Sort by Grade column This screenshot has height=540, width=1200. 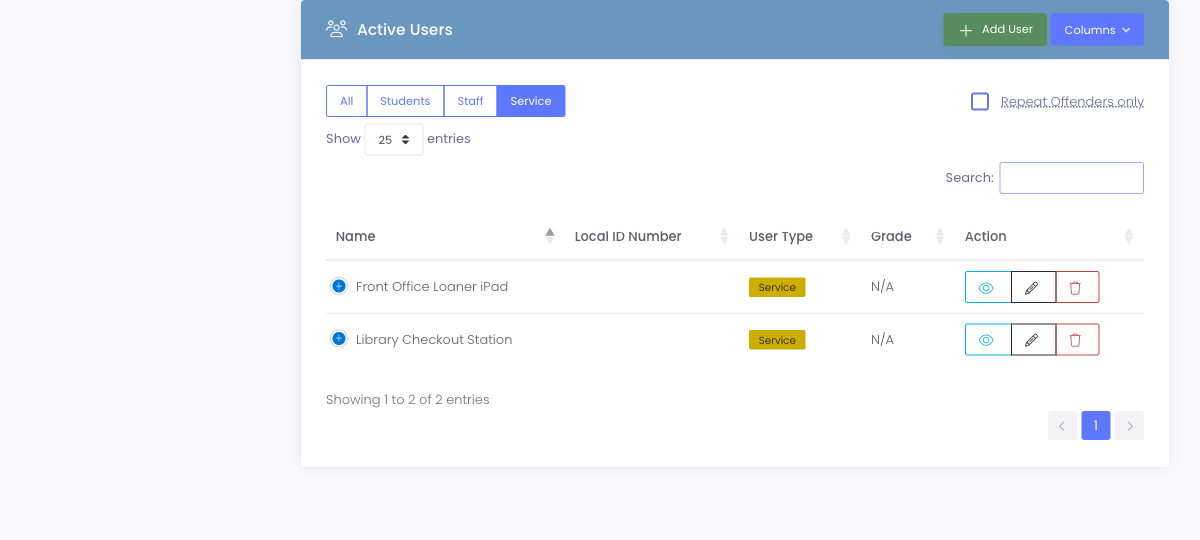[x=908, y=237]
